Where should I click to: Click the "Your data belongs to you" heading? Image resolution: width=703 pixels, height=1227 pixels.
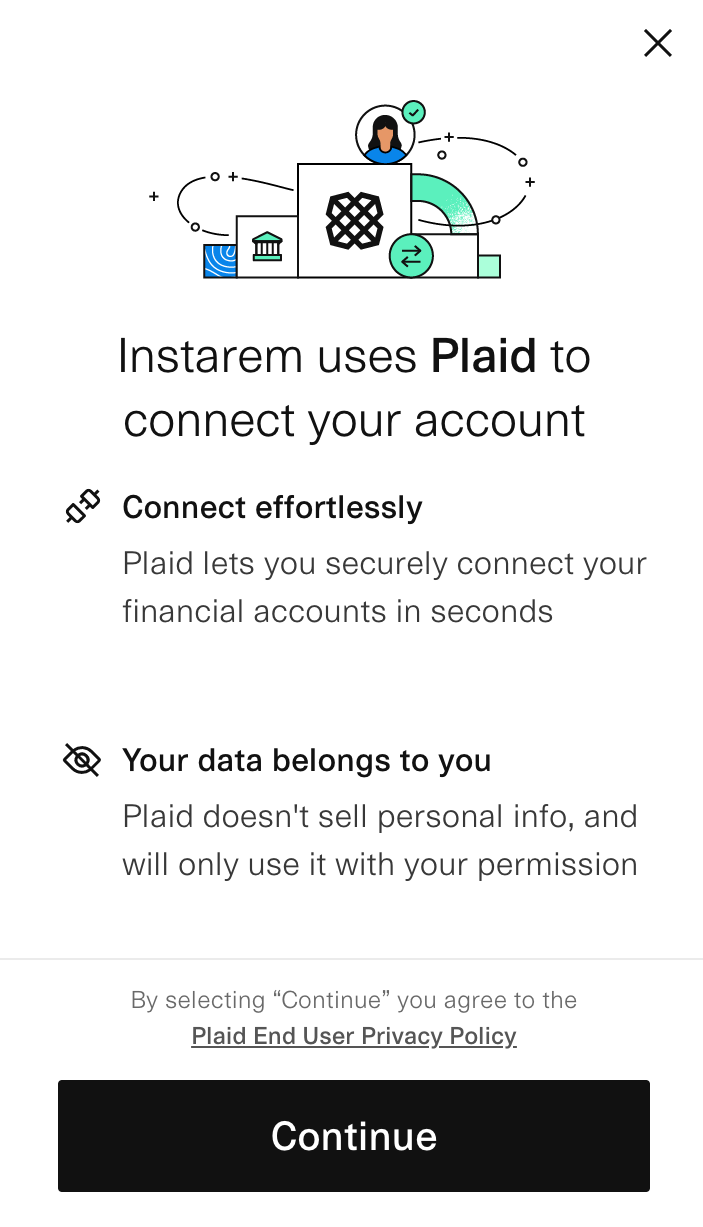306,760
